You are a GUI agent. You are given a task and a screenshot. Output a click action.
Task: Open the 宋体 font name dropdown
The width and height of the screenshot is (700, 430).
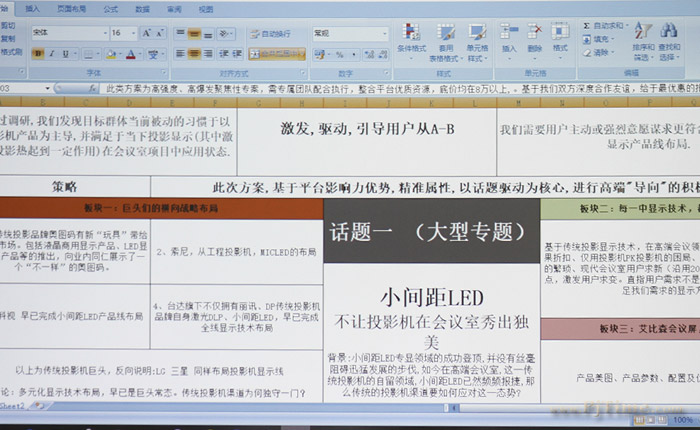[x=68, y=33]
